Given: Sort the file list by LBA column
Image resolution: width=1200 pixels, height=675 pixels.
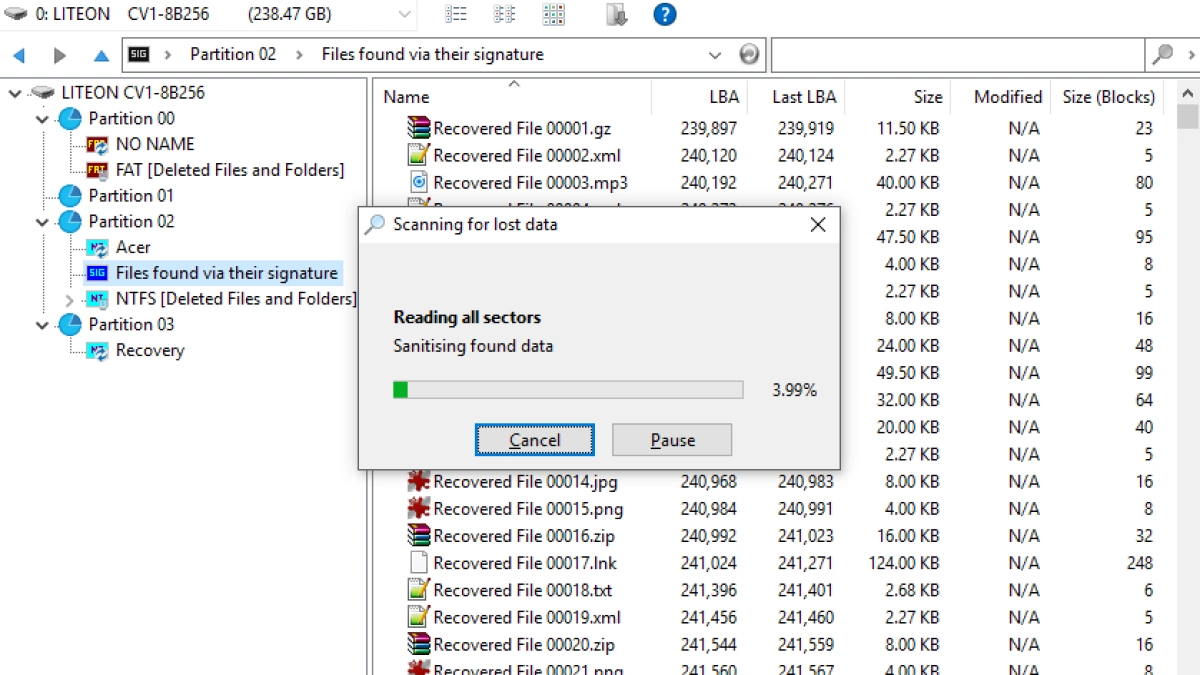Looking at the screenshot, I should (723, 97).
